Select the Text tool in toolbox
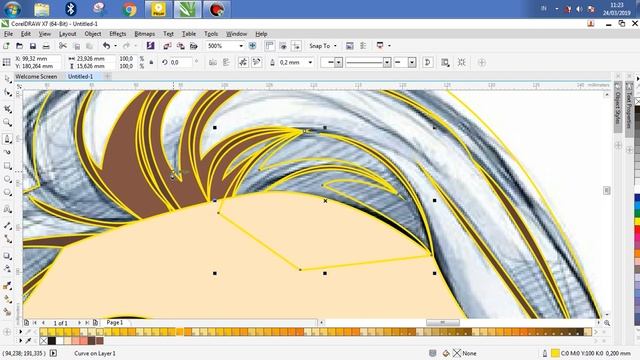The height and width of the screenshot is (360, 640). pos(7,209)
